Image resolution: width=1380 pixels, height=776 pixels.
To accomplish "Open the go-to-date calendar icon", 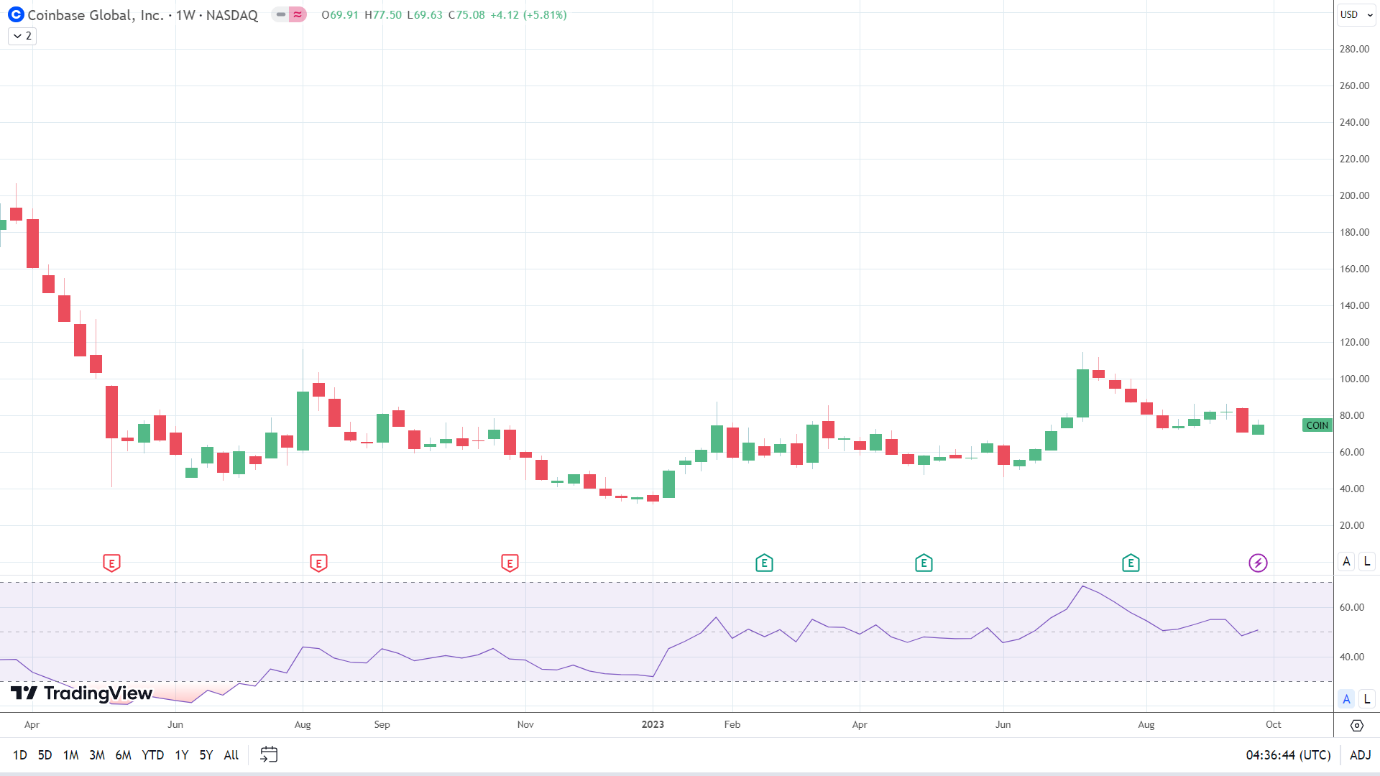I will (268, 755).
